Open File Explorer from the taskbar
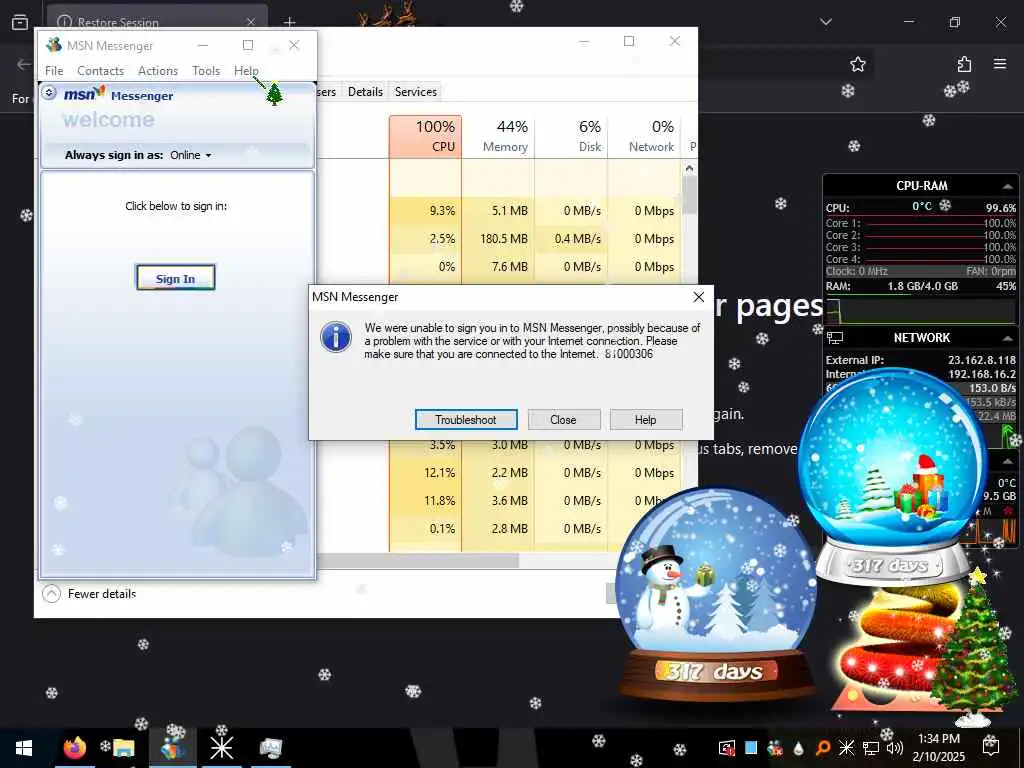Viewport: 1024px width, 768px height. pyautogui.click(x=123, y=748)
